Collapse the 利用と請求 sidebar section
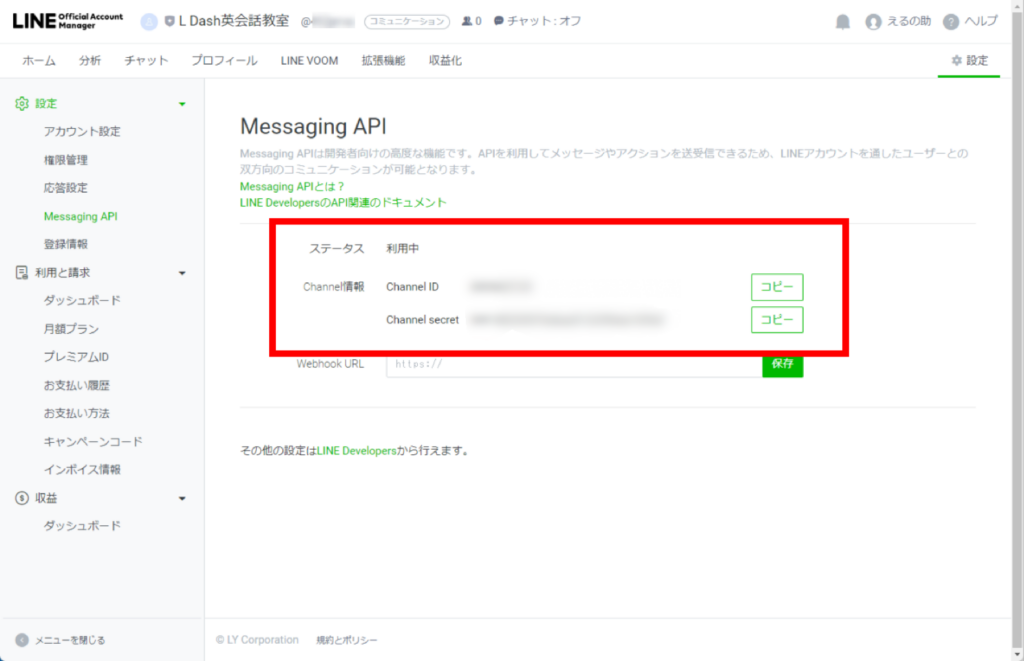 click(182, 273)
